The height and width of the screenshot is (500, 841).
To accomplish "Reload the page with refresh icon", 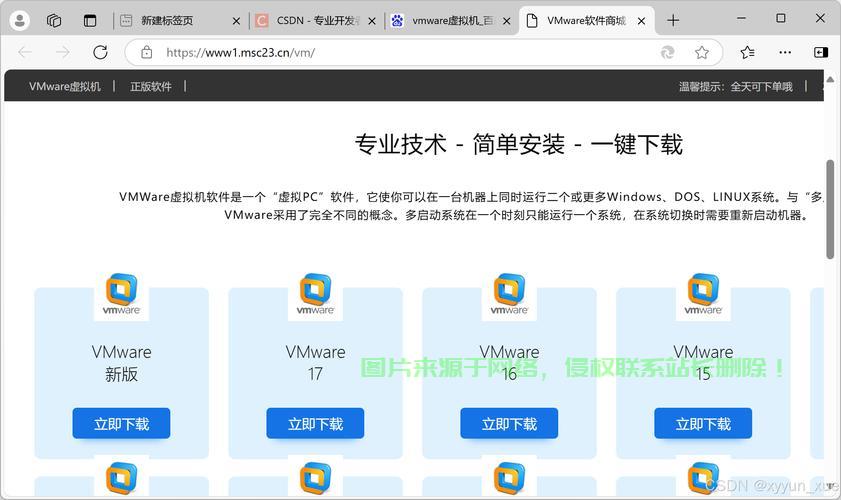I will (x=100, y=52).
